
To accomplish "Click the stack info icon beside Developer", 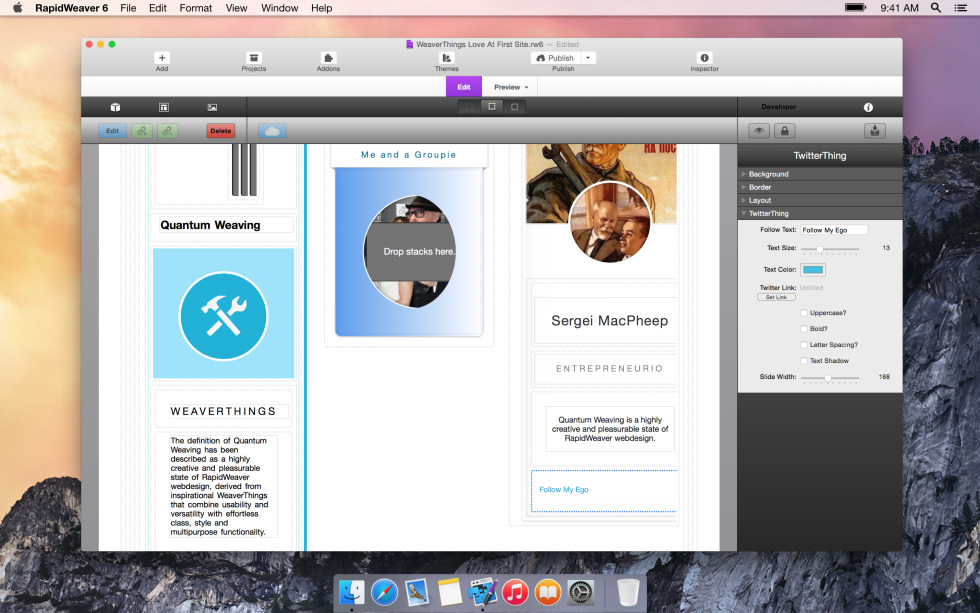I will pyautogui.click(x=868, y=107).
